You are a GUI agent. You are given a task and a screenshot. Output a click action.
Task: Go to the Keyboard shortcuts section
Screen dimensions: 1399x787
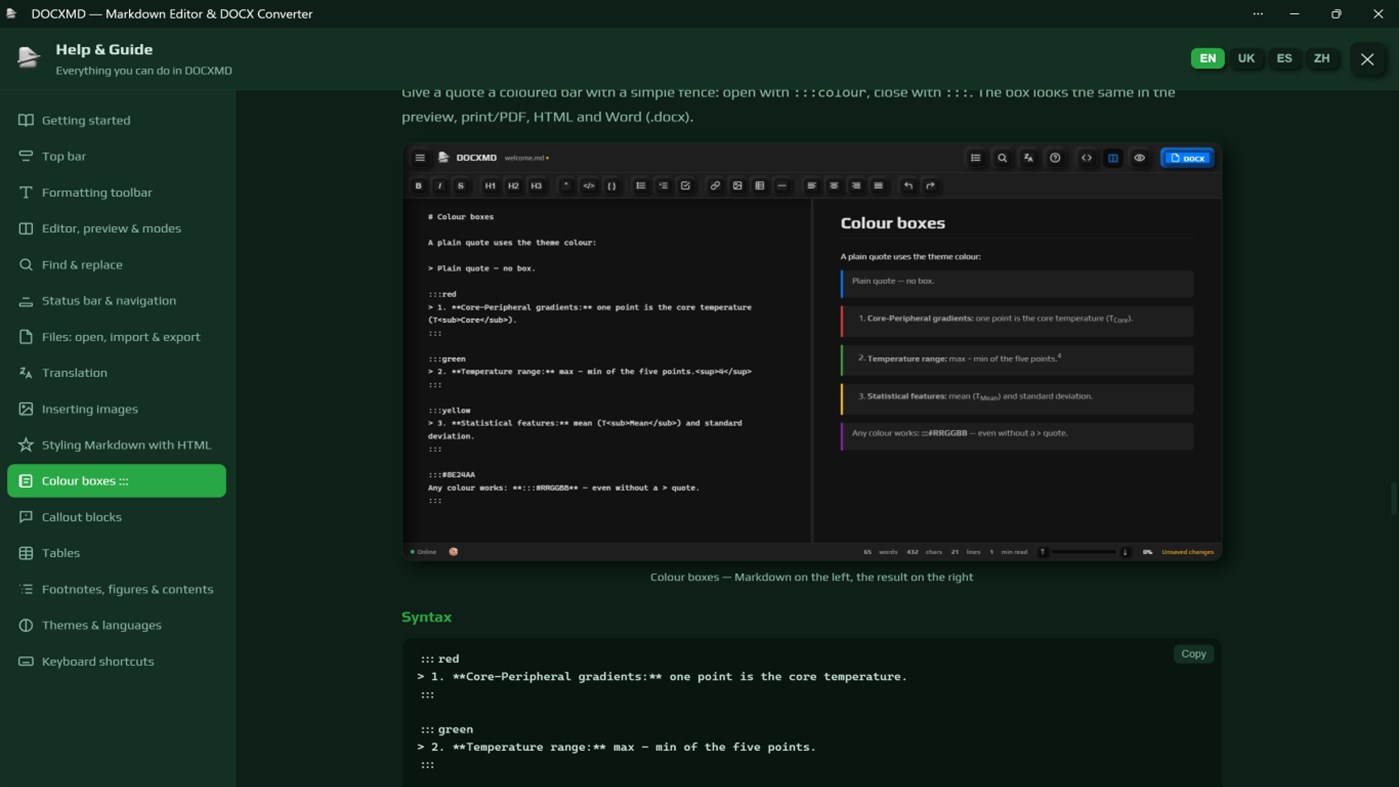(x=116, y=661)
